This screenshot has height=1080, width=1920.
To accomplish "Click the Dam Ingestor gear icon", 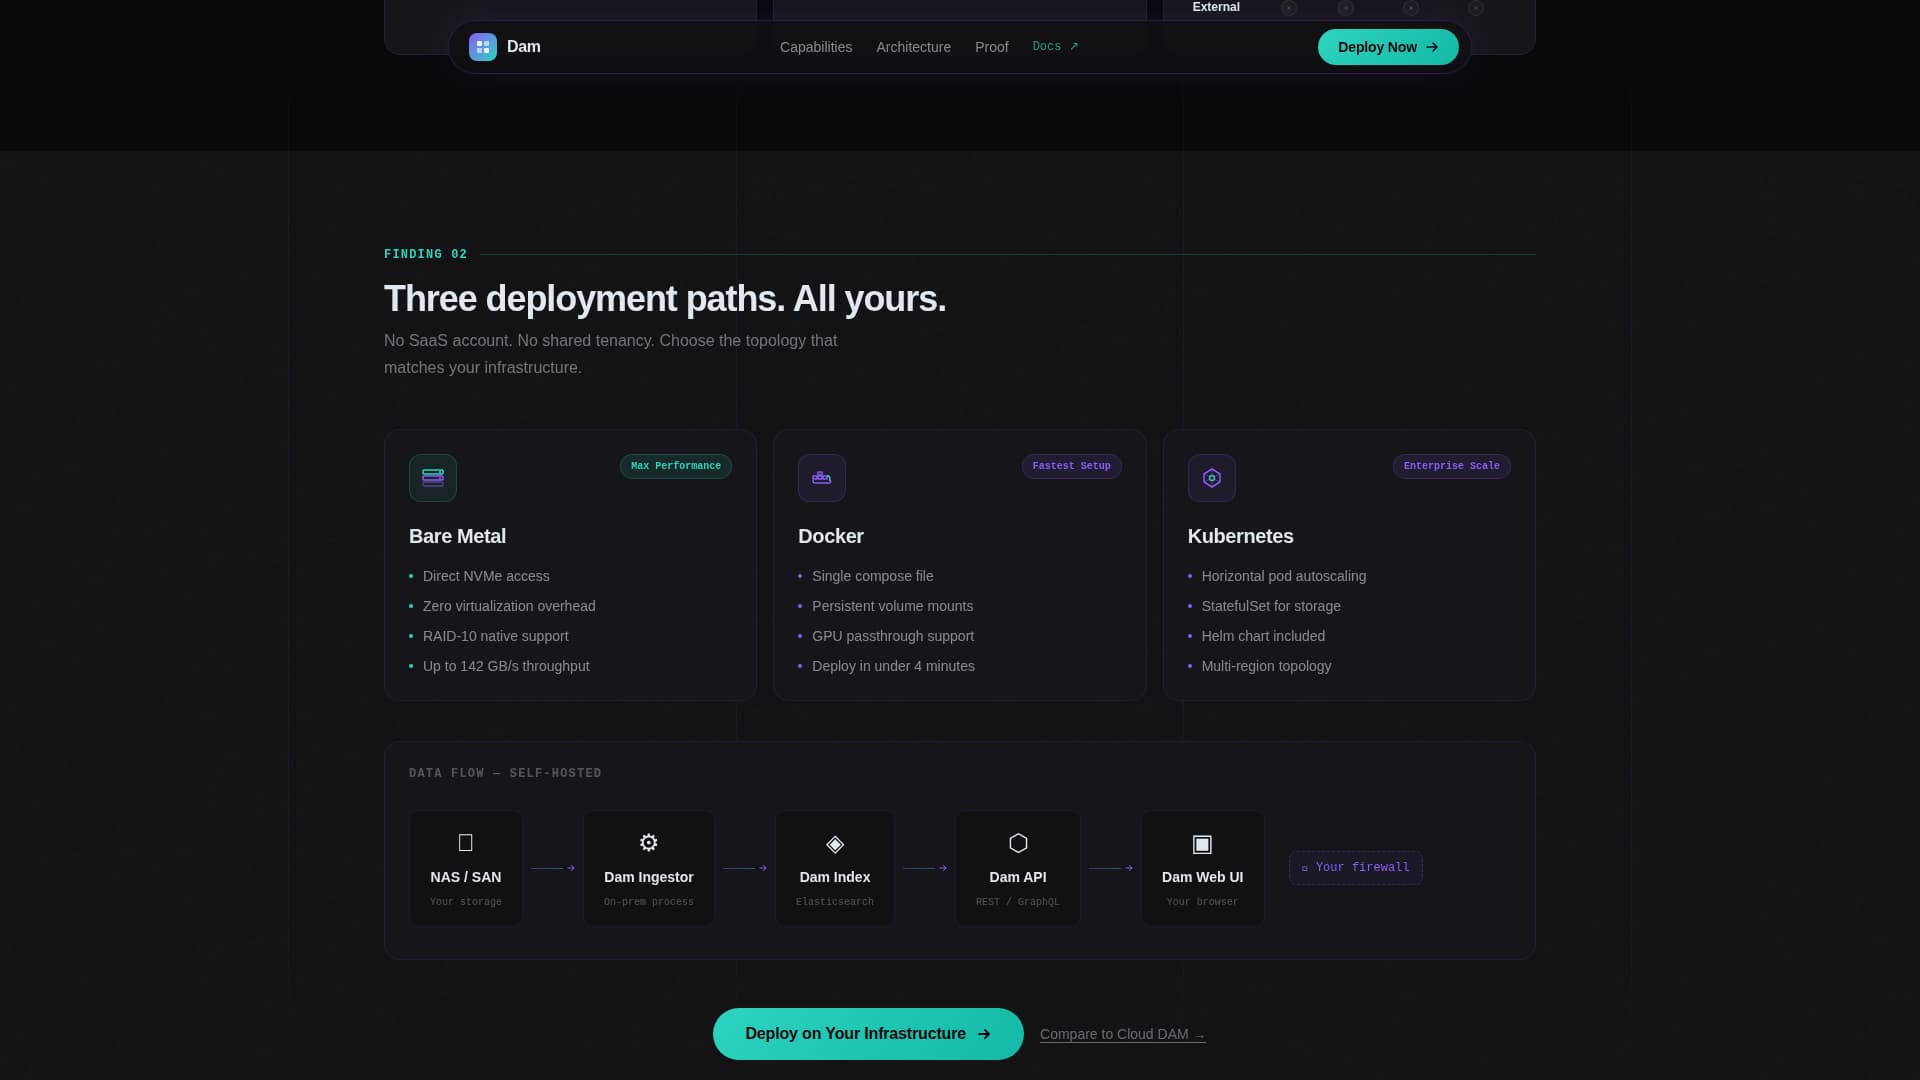I will pos(649,843).
